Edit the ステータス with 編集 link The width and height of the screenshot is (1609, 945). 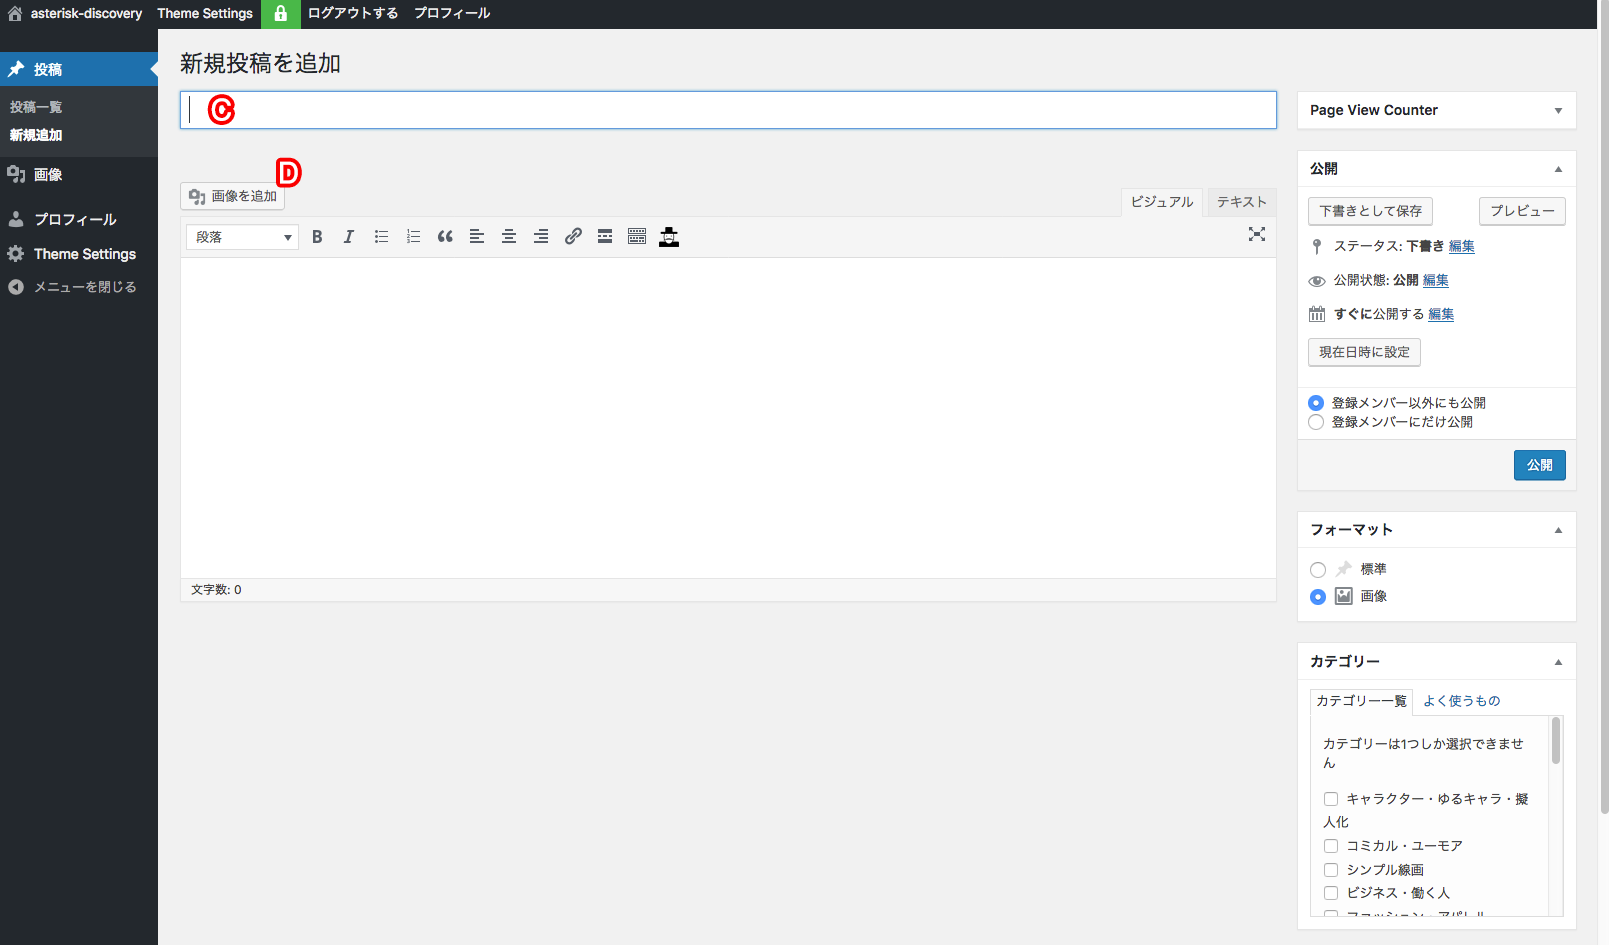1462,246
